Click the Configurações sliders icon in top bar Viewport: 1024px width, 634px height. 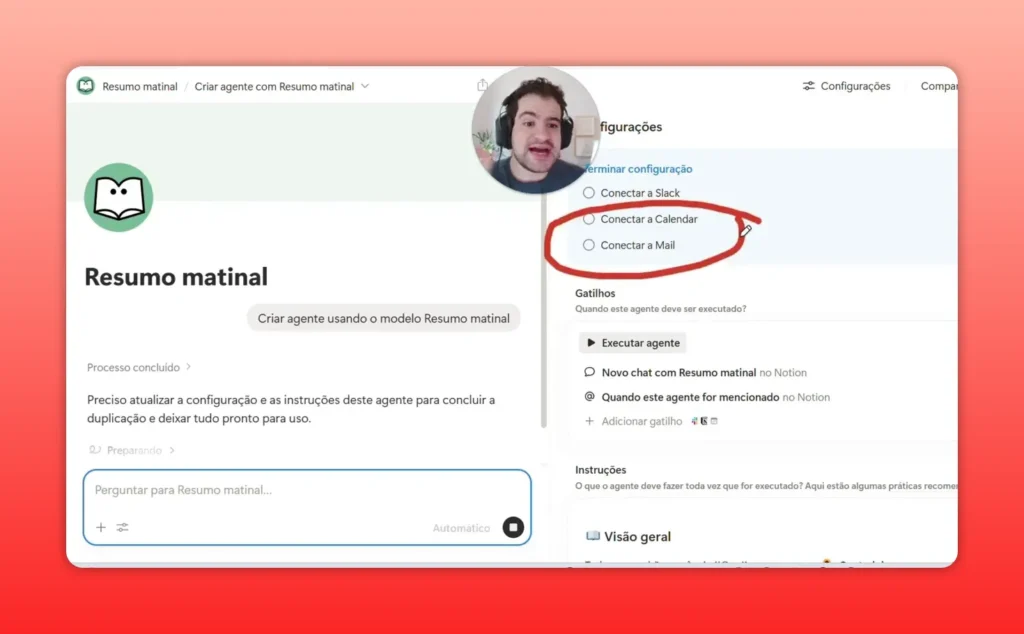point(808,86)
